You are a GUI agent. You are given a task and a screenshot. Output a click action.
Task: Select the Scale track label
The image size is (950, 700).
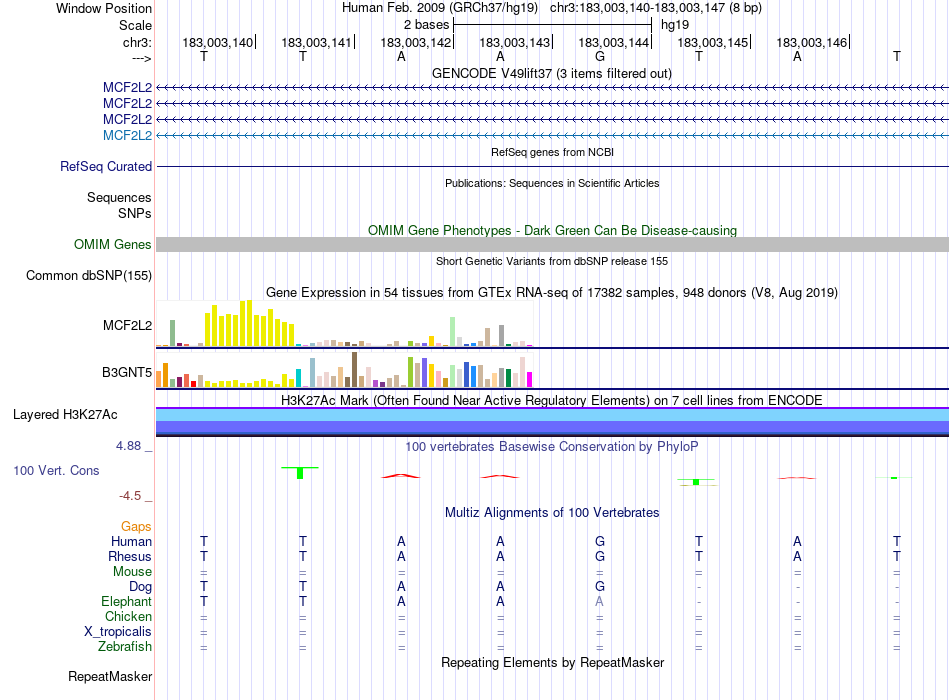[x=135, y=25]
